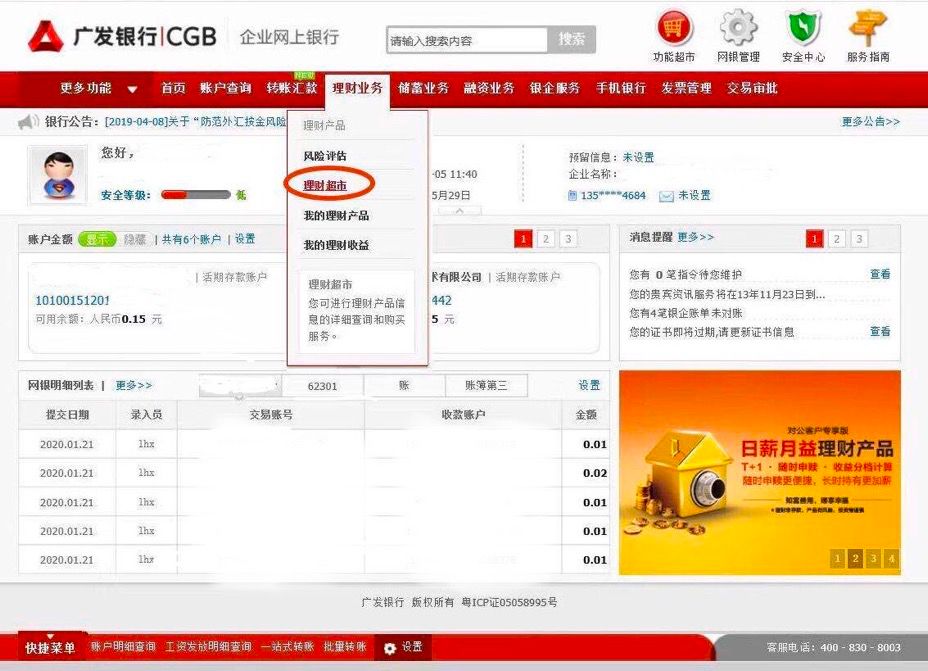The width and height of the screenshot is (928, 671).
Task: Click 未设置 link next to 预留信息
Action: point(639,157)
